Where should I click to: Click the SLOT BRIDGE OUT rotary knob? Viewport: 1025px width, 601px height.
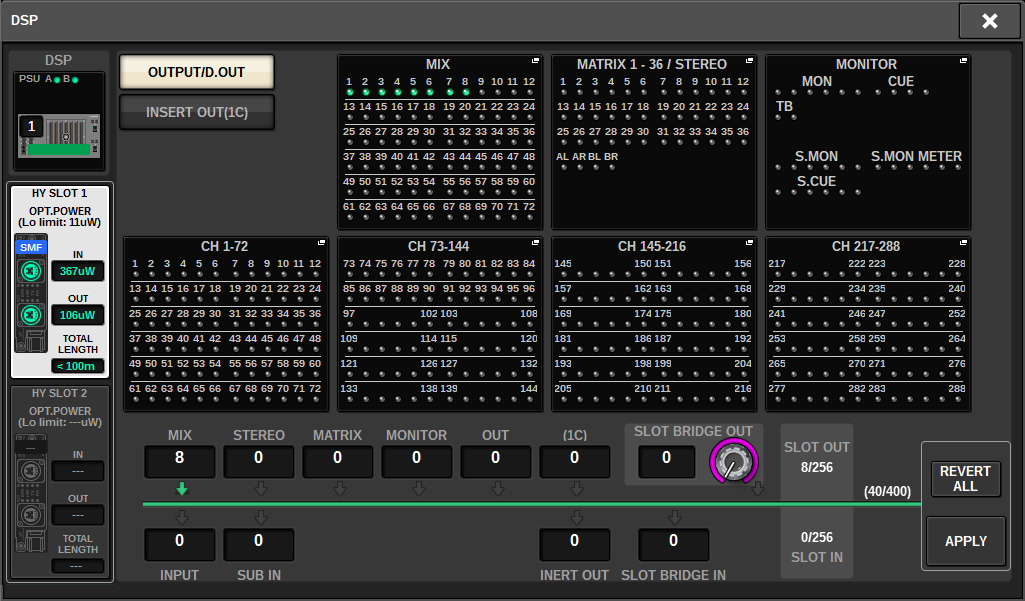click(733, 462)
